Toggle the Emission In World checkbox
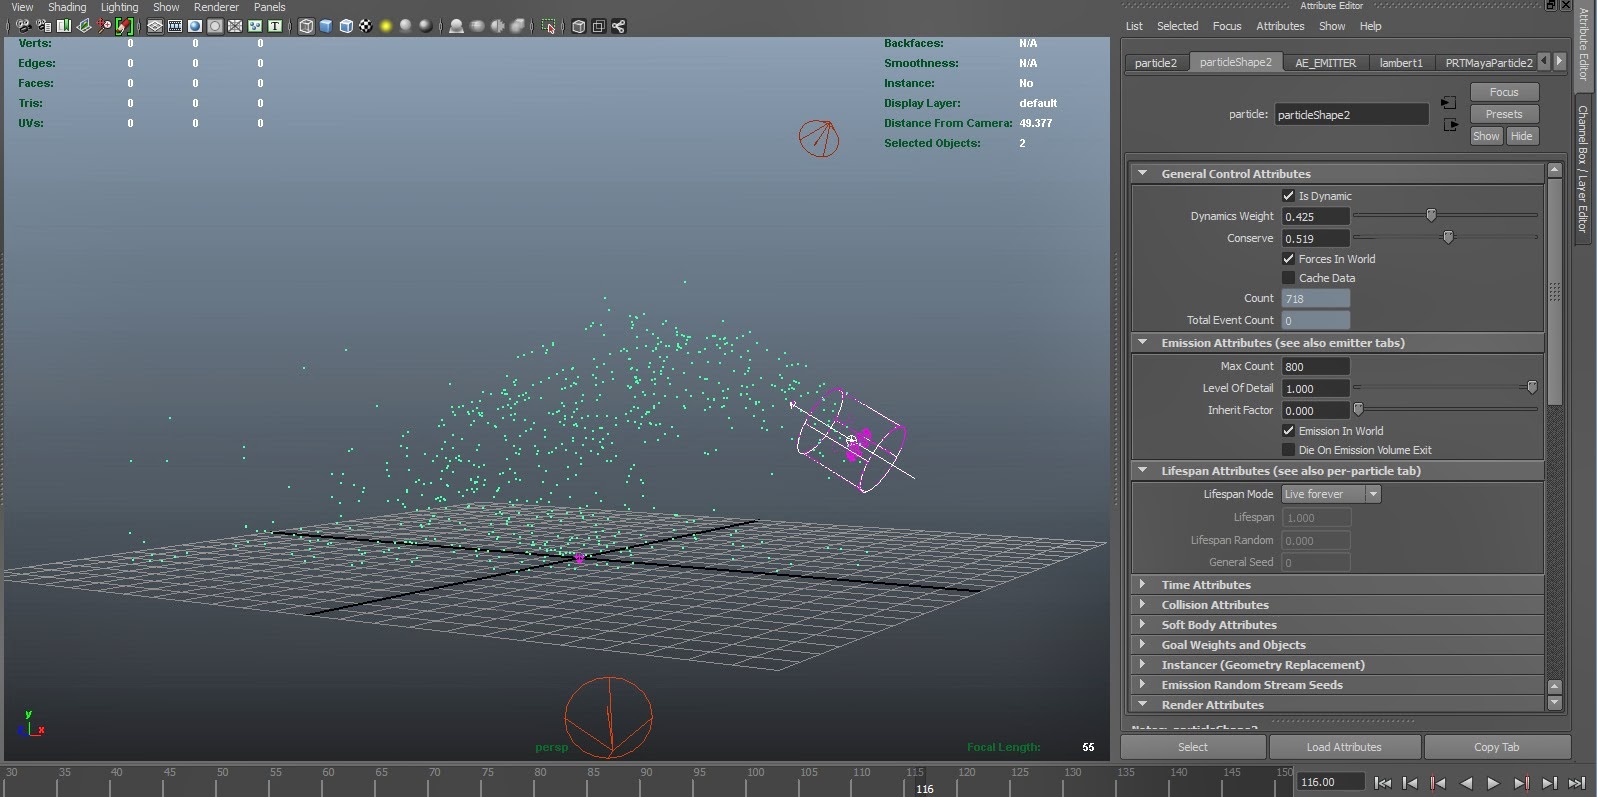 [1288, 430]
